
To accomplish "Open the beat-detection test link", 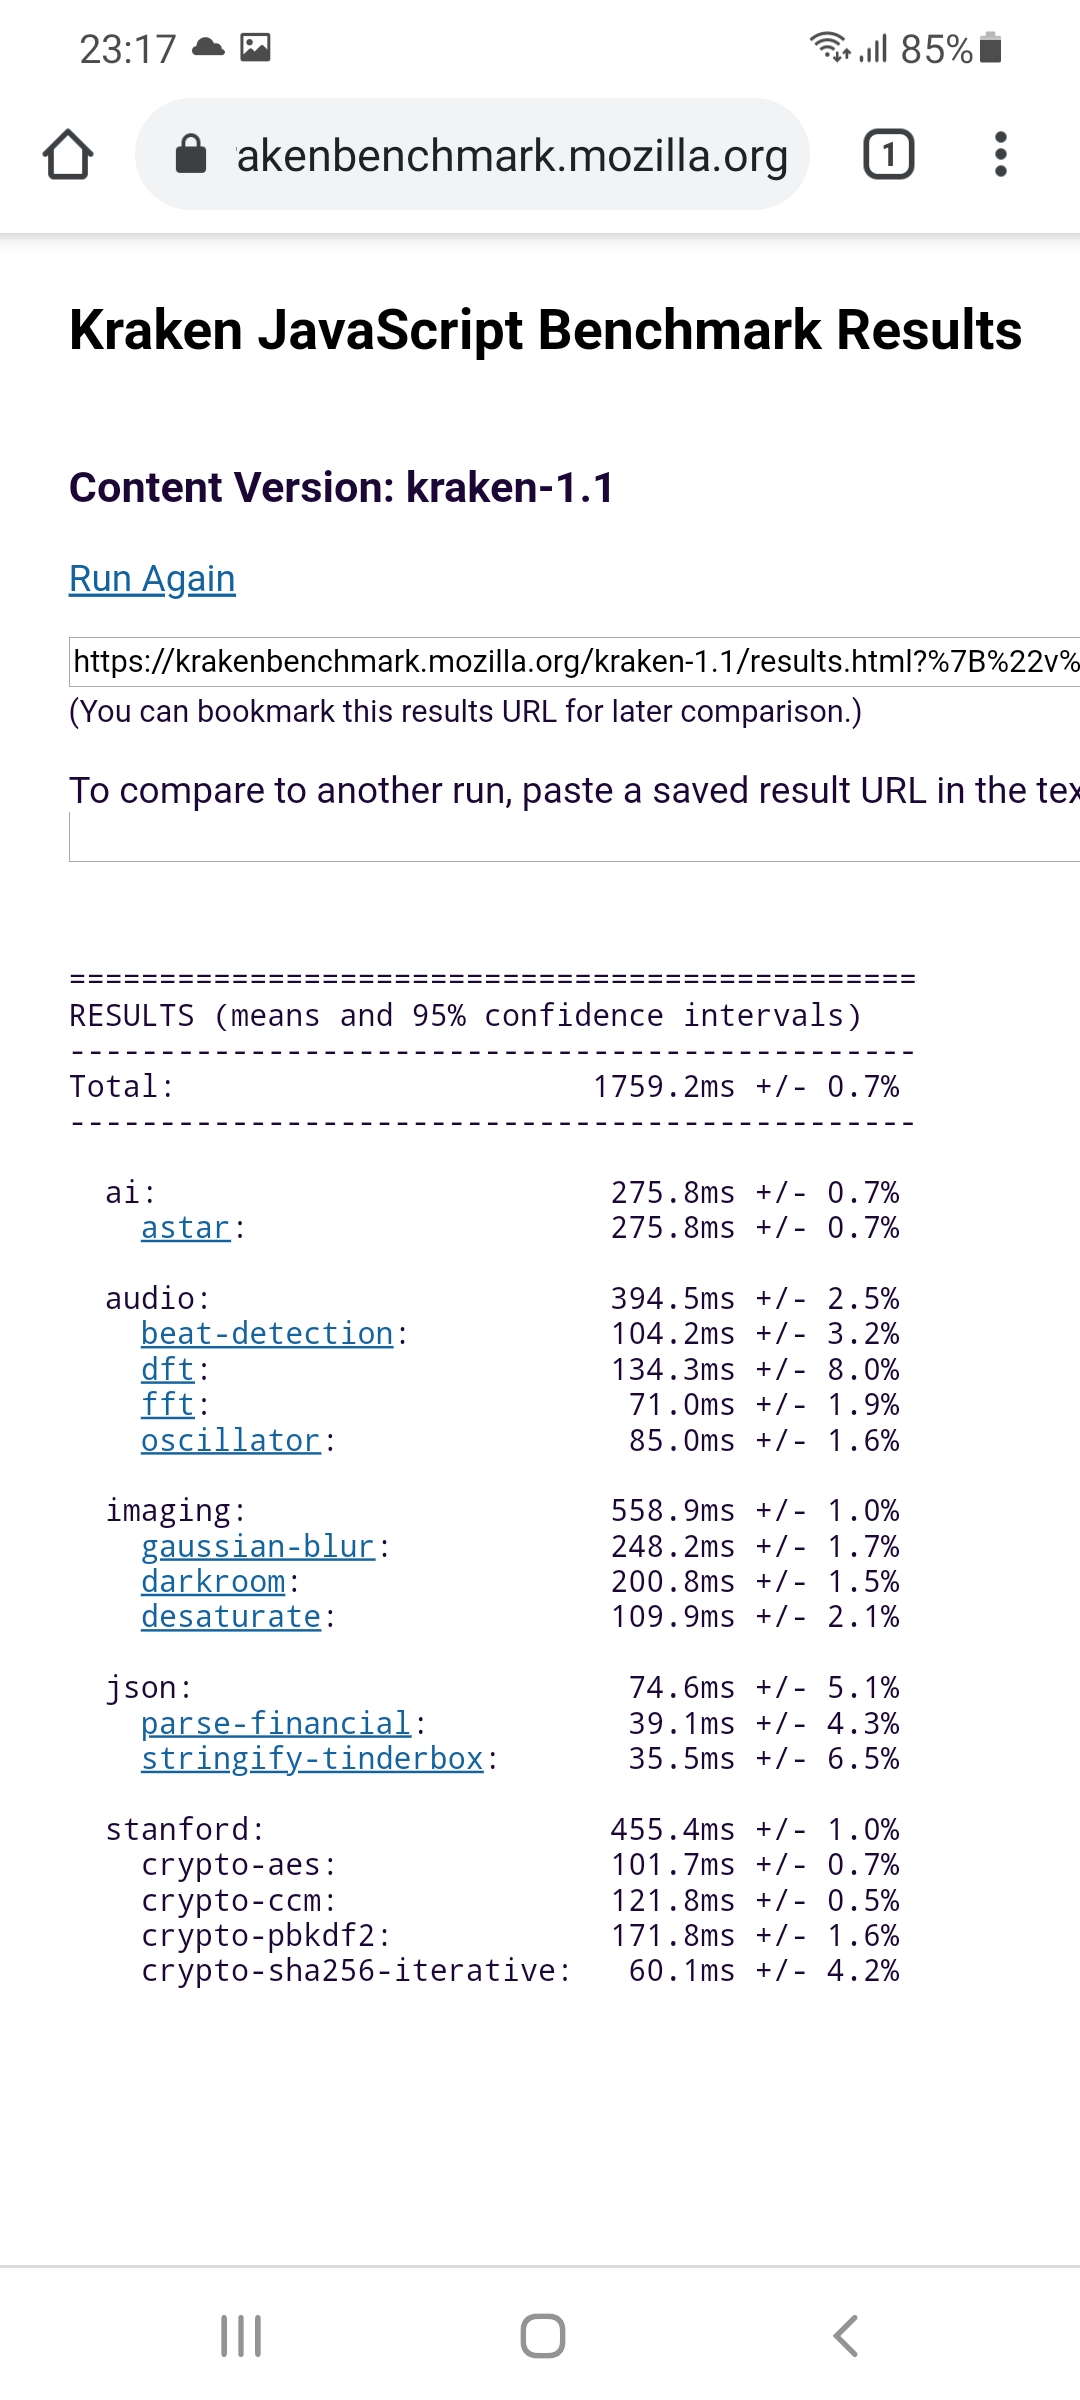I will [x=267, y=1334].
